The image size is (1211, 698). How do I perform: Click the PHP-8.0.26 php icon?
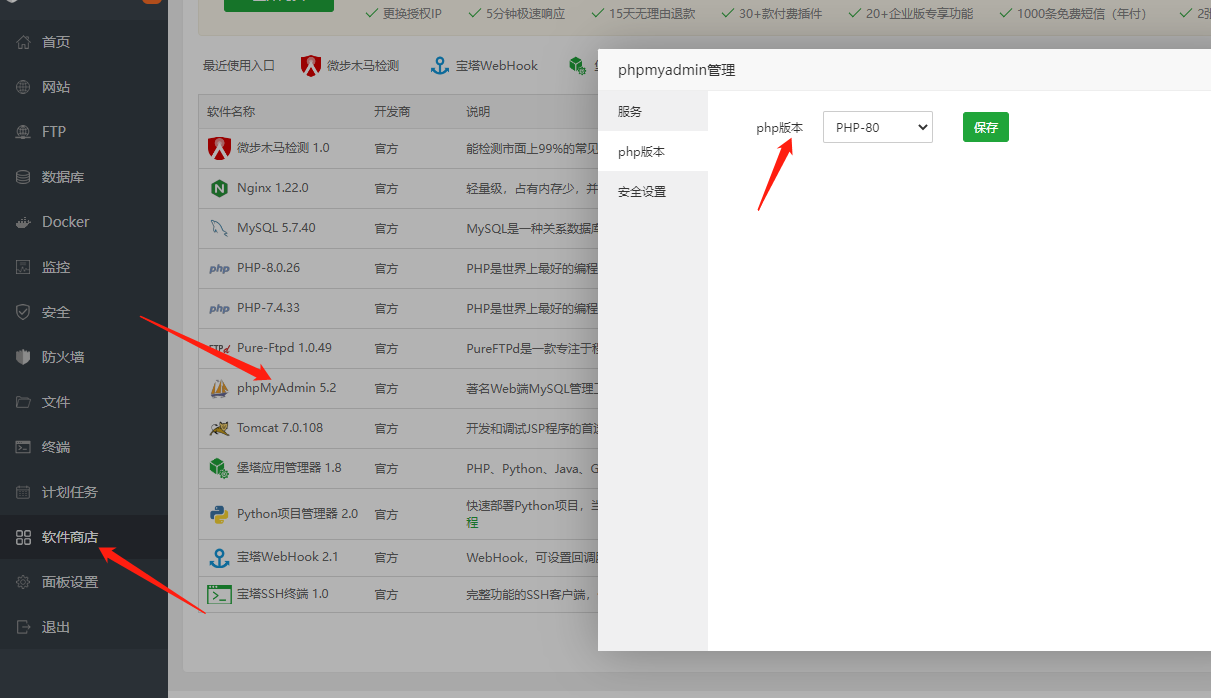click(219, 268)
